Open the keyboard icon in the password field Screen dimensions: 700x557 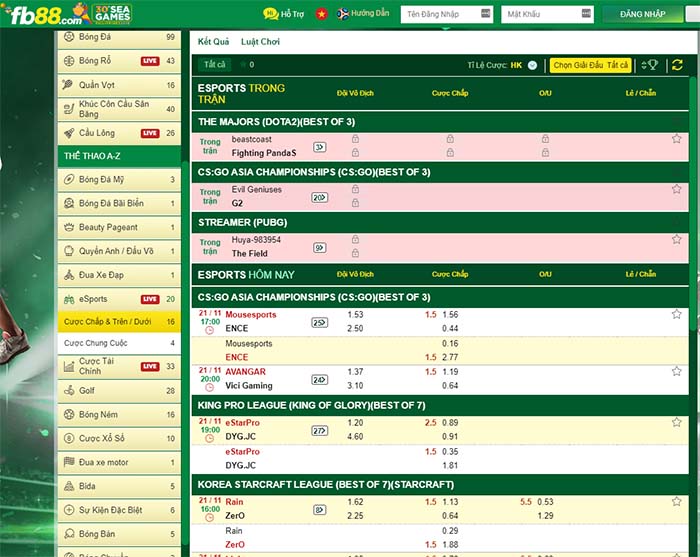(x=587, y=13)
